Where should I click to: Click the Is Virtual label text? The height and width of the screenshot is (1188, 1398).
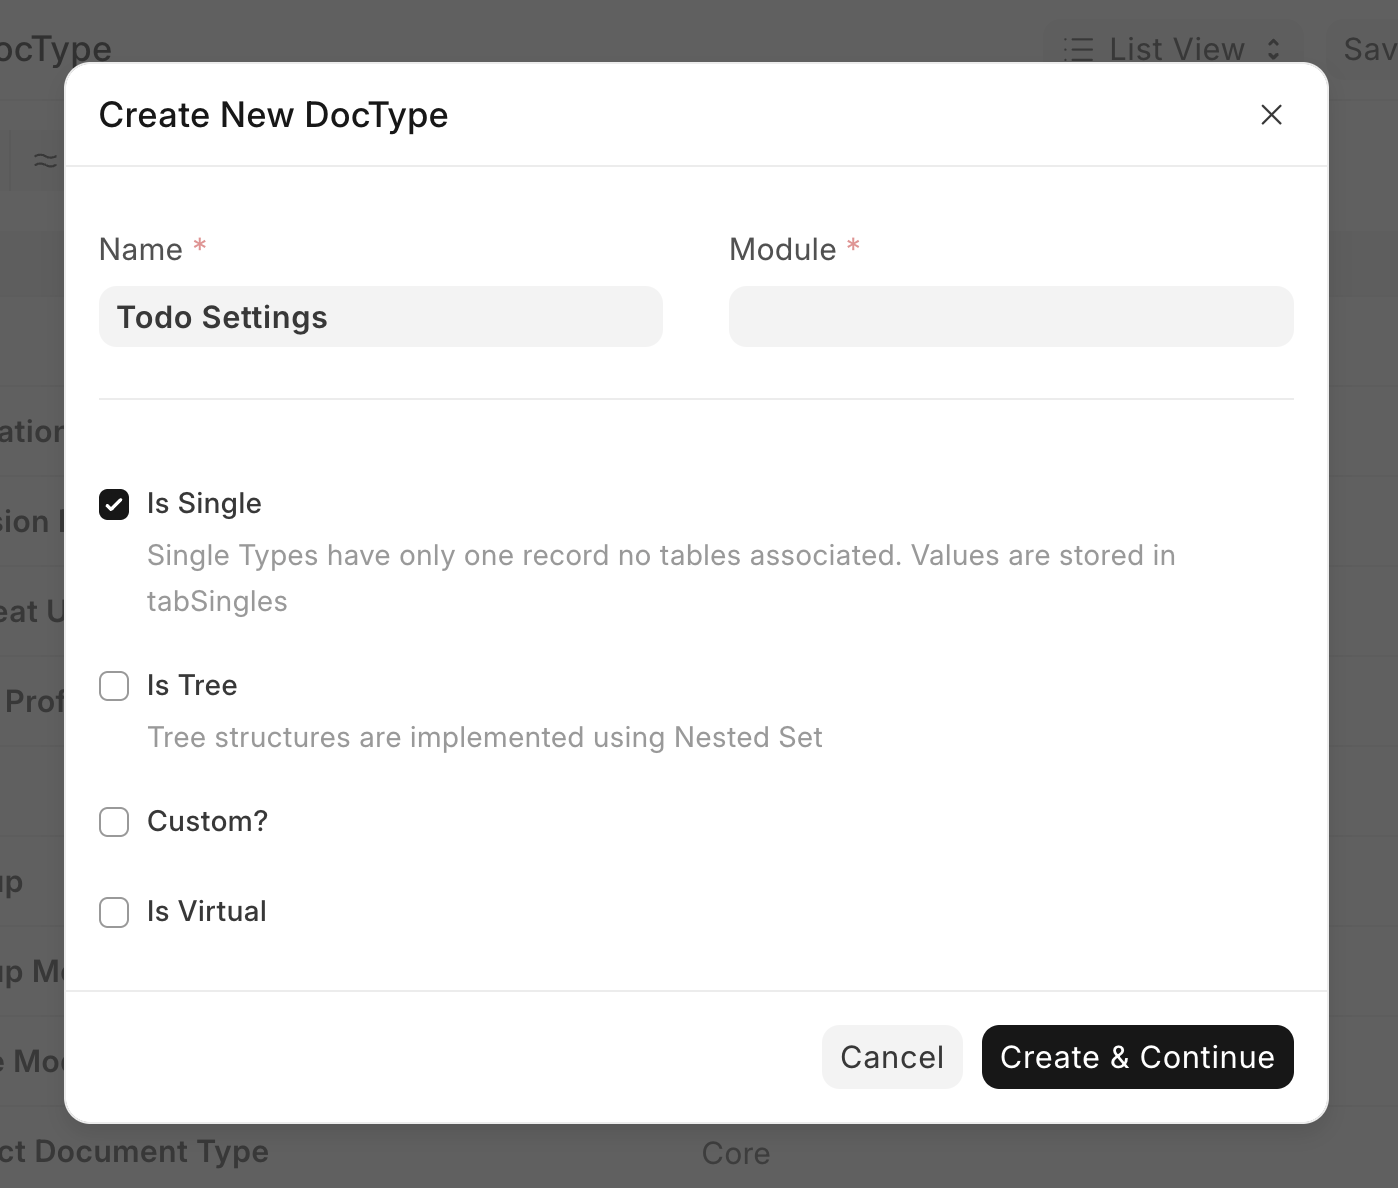pyautogui.click(x=206, y=912)
